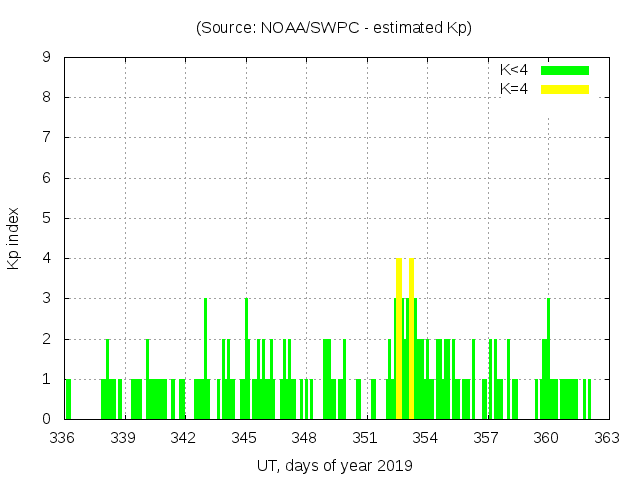Click the y-axis tick label 9
The width and height of the screenshot is (640, 480).
click(x=47, y=58)
